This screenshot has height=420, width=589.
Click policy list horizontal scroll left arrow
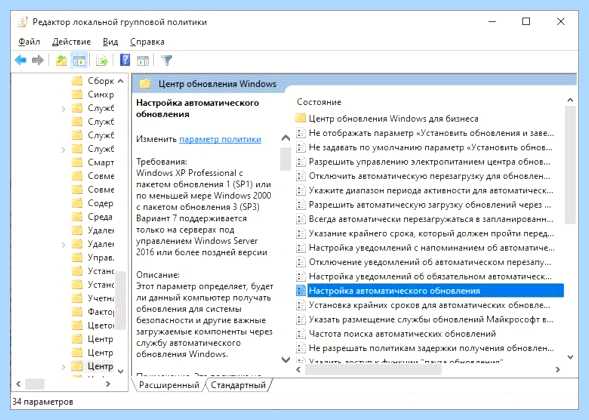(299, 370)
